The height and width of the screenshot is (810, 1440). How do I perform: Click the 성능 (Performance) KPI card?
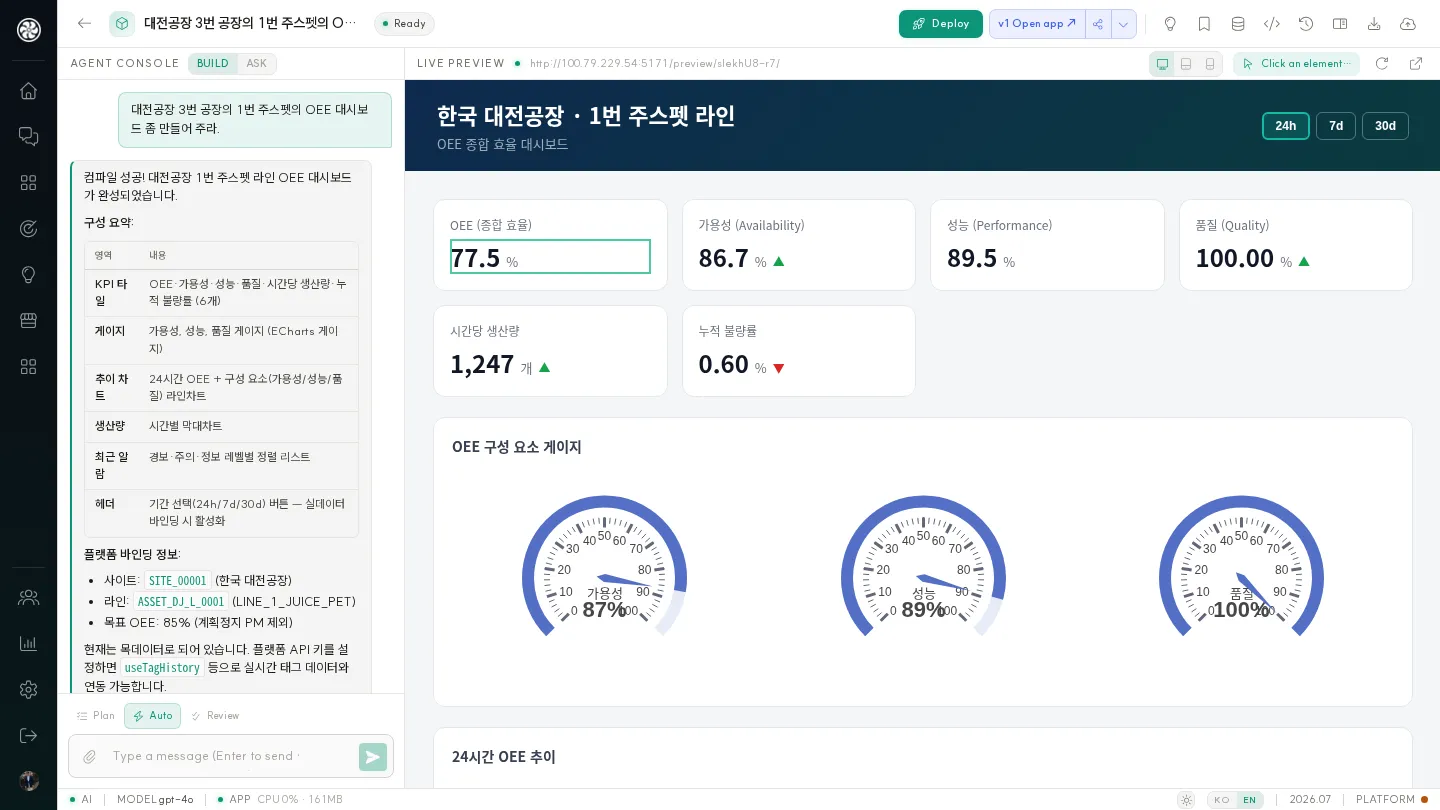pyautogui.click(x=1047, y=245)
